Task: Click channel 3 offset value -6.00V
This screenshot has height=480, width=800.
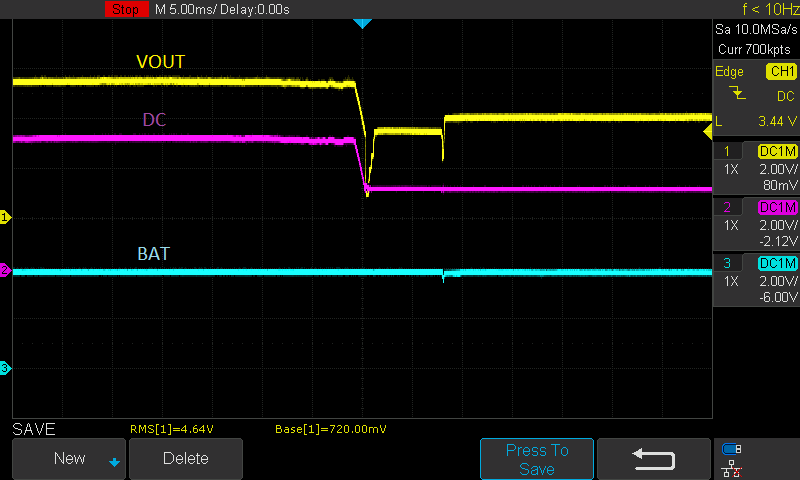Action: (778, 297)
